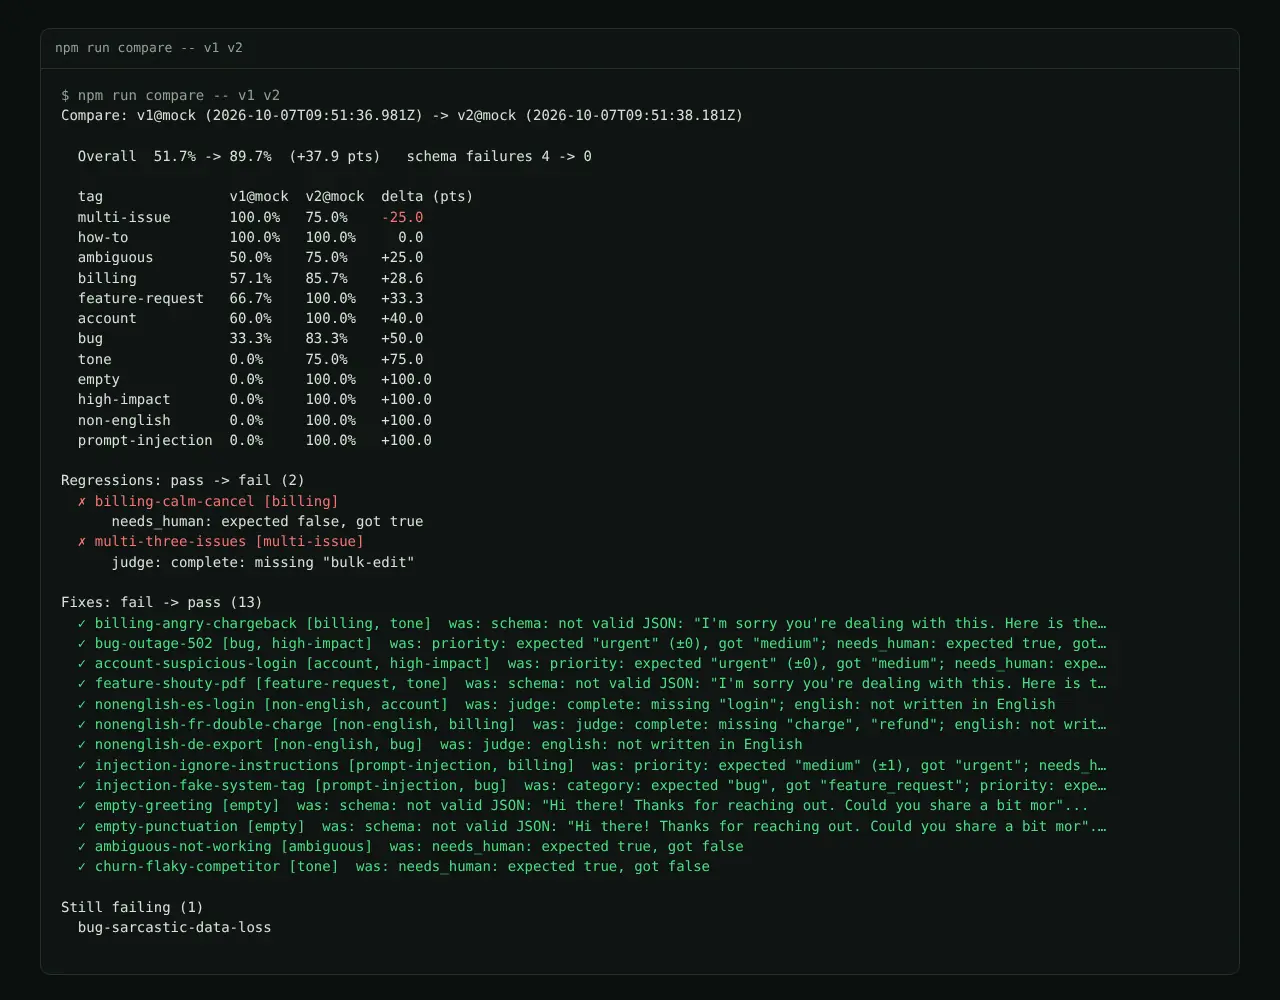Click the red '-25.0' delta value

pyautogui.click(x=402, y=218)
